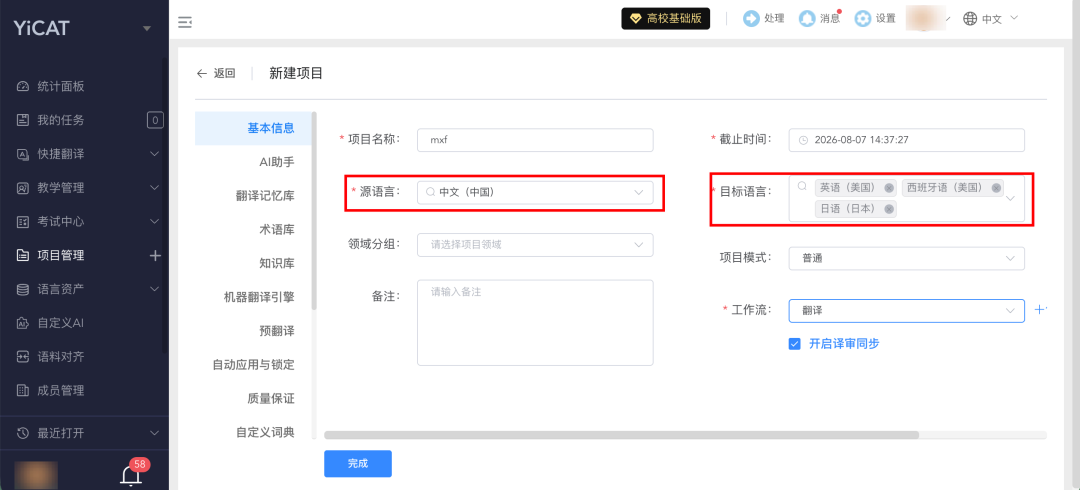Click the 教学管理 sidebar icon

click(x=23, y=188)
